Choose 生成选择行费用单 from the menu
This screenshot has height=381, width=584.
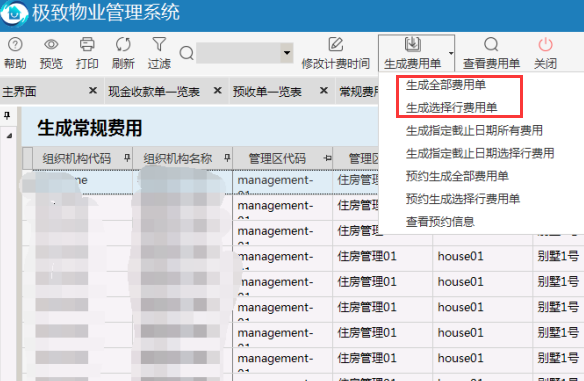click(451, 108)
